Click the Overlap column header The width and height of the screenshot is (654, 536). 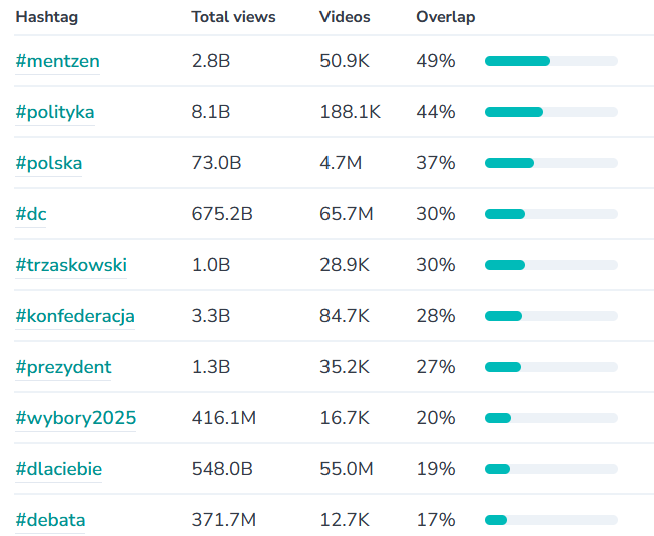click(445, 17)
